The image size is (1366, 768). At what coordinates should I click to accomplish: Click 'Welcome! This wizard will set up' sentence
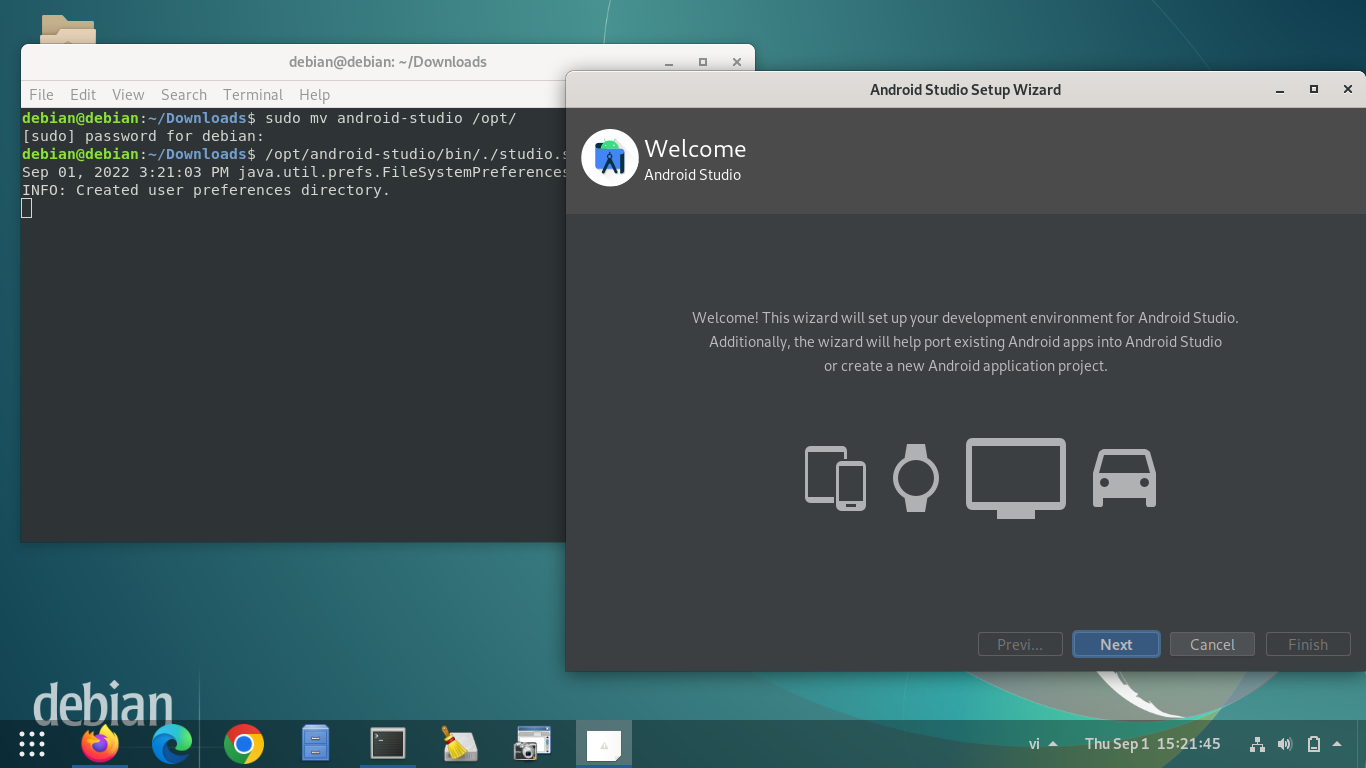(x=965, y=318)
